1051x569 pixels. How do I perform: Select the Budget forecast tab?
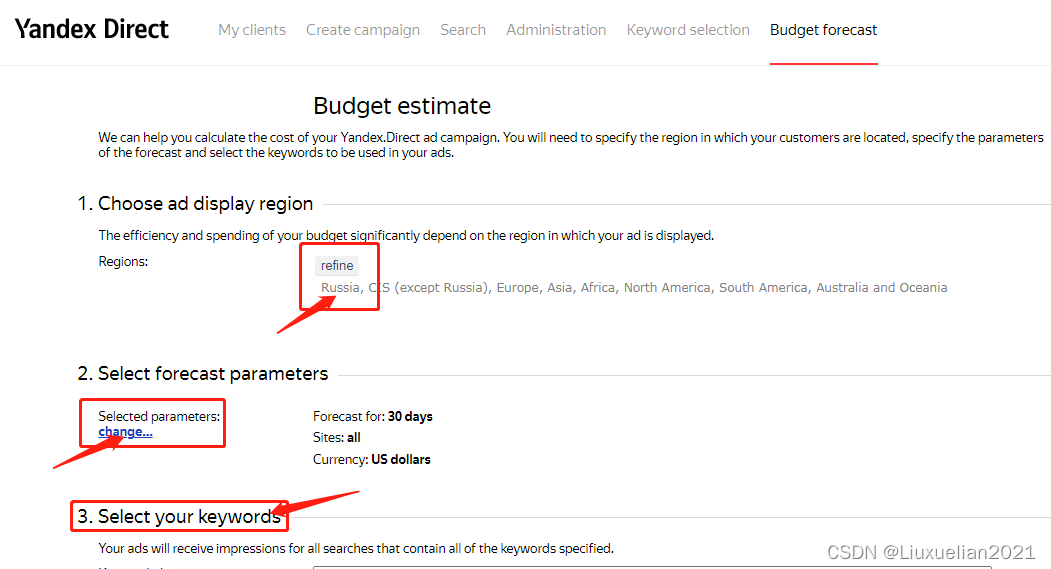[823, 30]
